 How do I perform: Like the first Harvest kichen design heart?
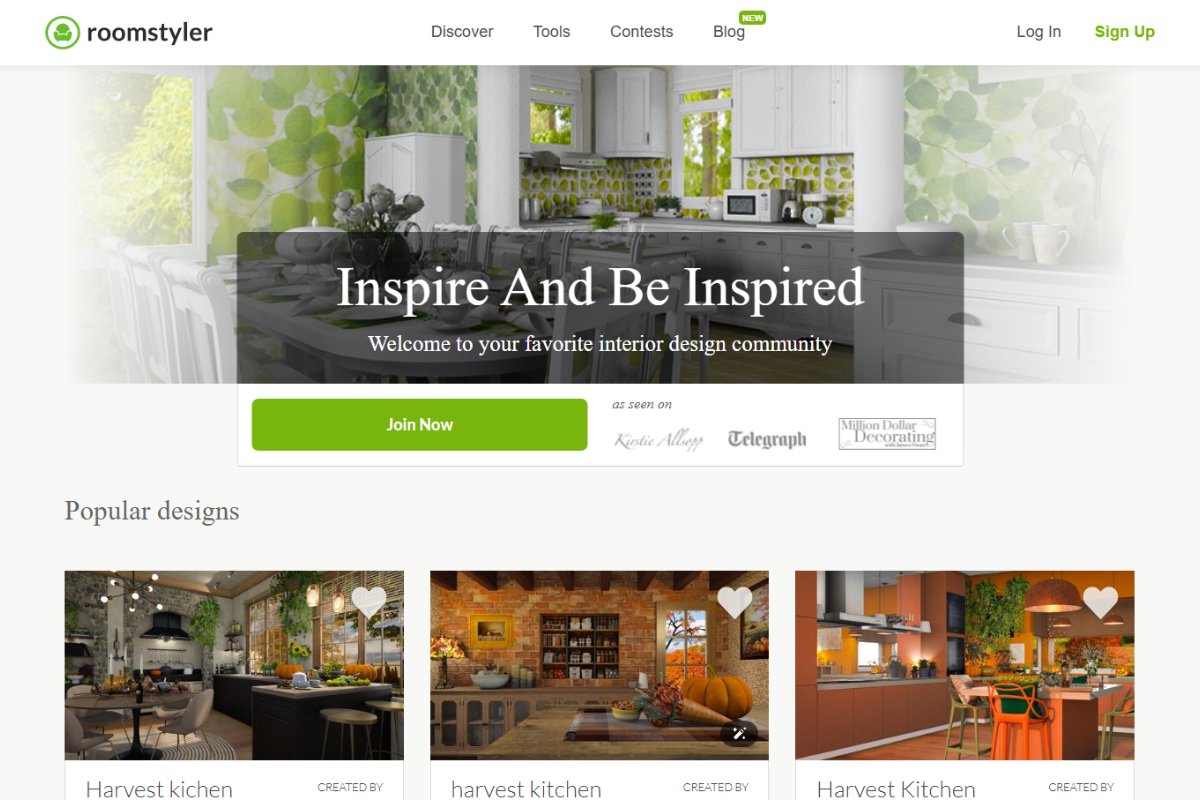369,602
